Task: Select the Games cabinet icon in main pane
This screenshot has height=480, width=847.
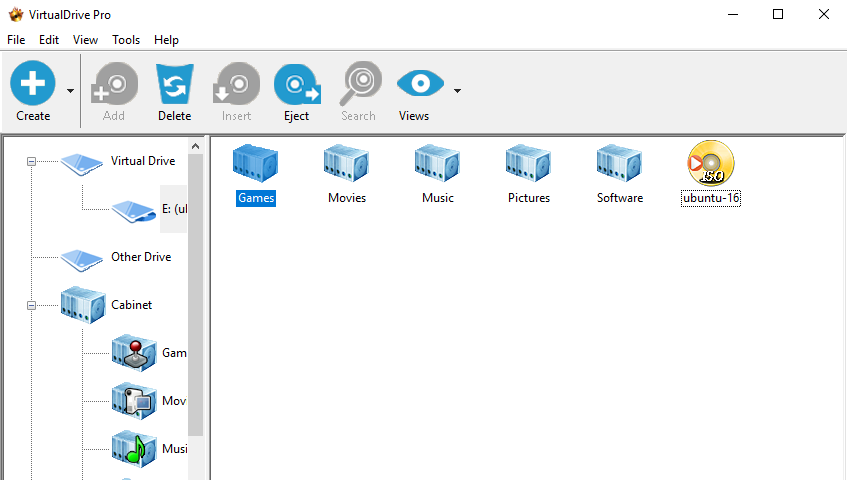Action: coord(256,163)
